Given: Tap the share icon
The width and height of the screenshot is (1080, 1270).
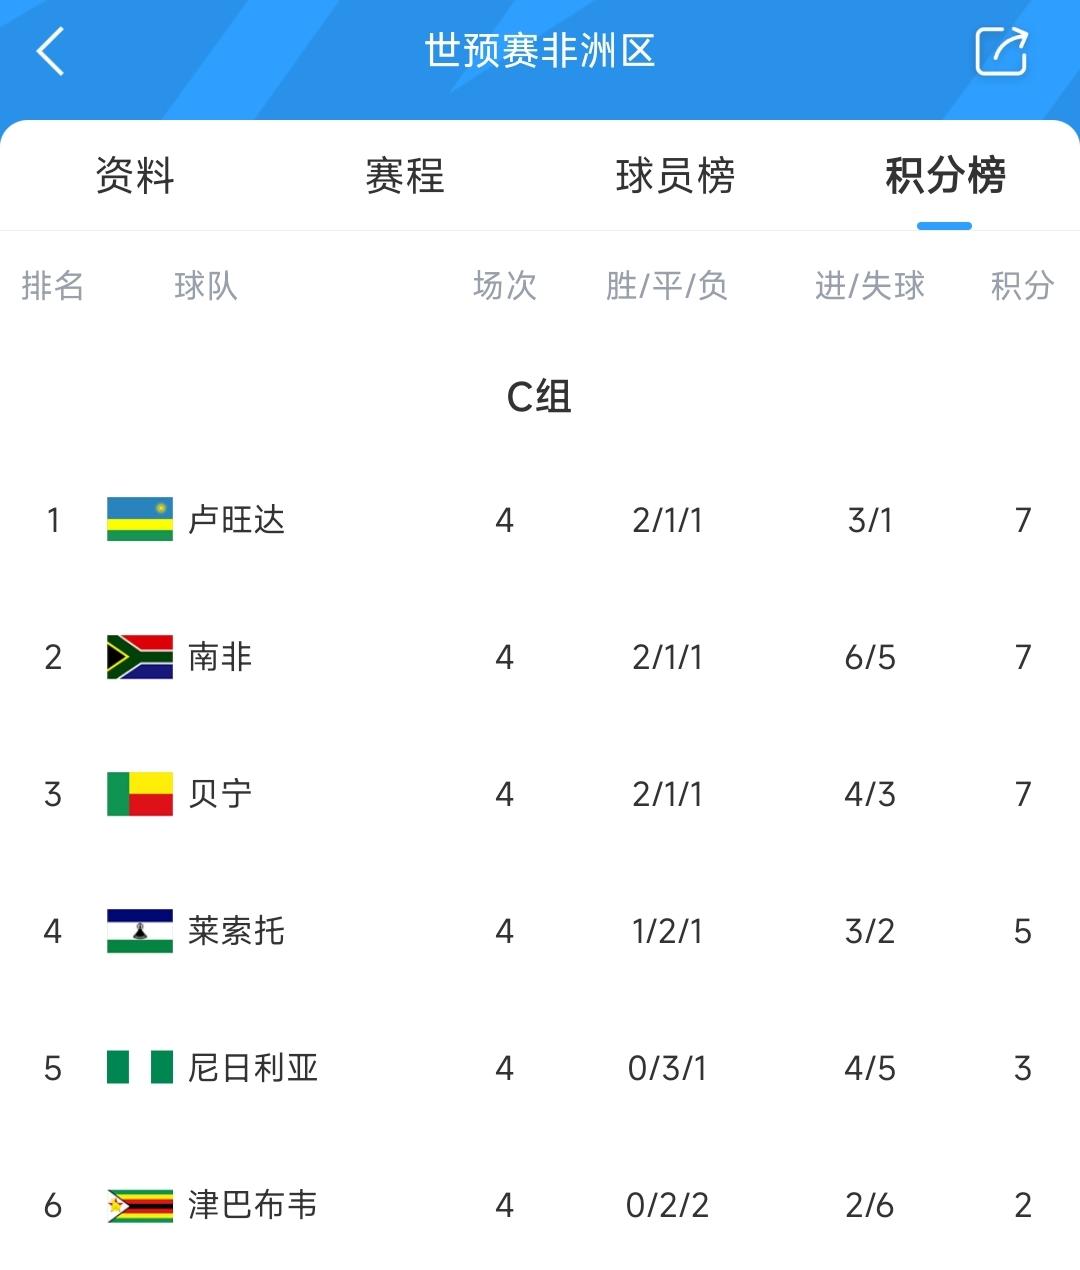Looking at the screenshot, I should pos(1001,51).
